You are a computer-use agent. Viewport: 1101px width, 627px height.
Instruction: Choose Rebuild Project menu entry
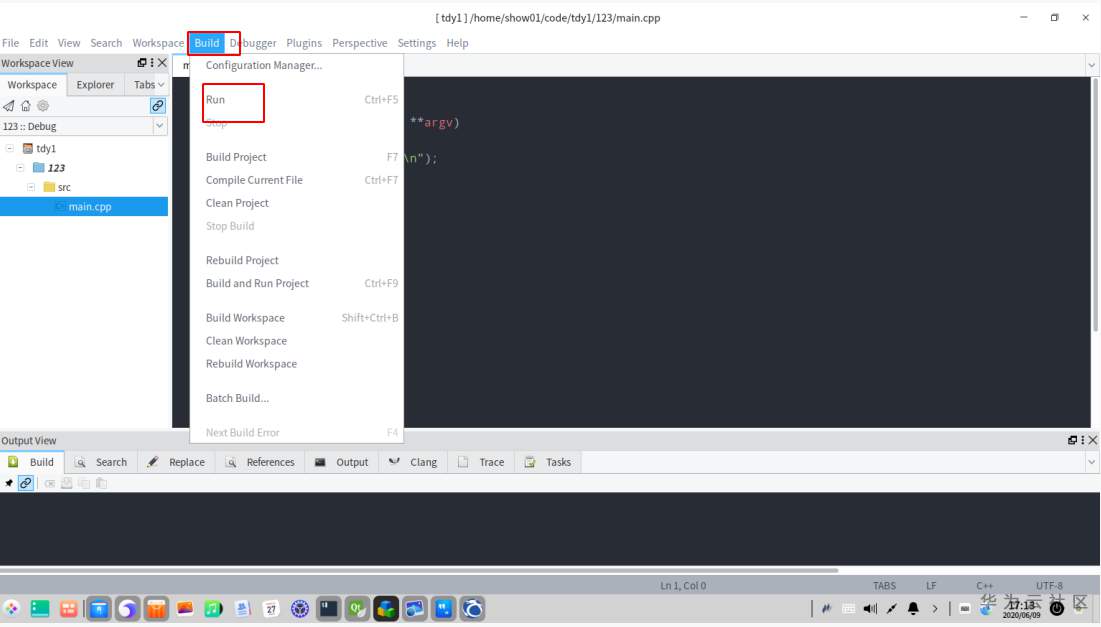click(297, 260)
